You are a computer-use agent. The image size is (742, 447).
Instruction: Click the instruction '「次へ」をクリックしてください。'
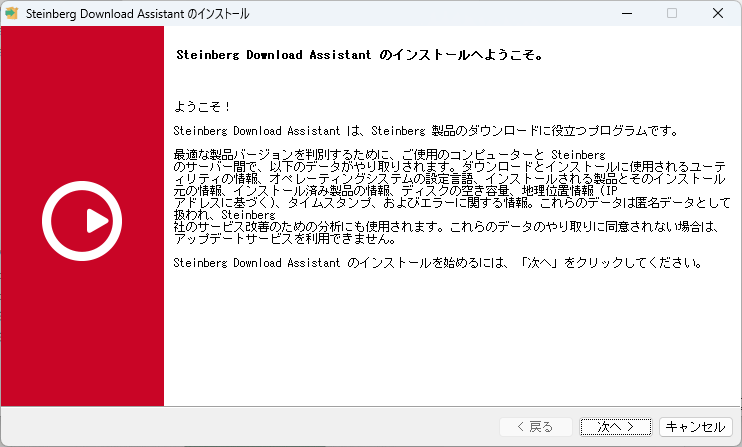[610, 263]
